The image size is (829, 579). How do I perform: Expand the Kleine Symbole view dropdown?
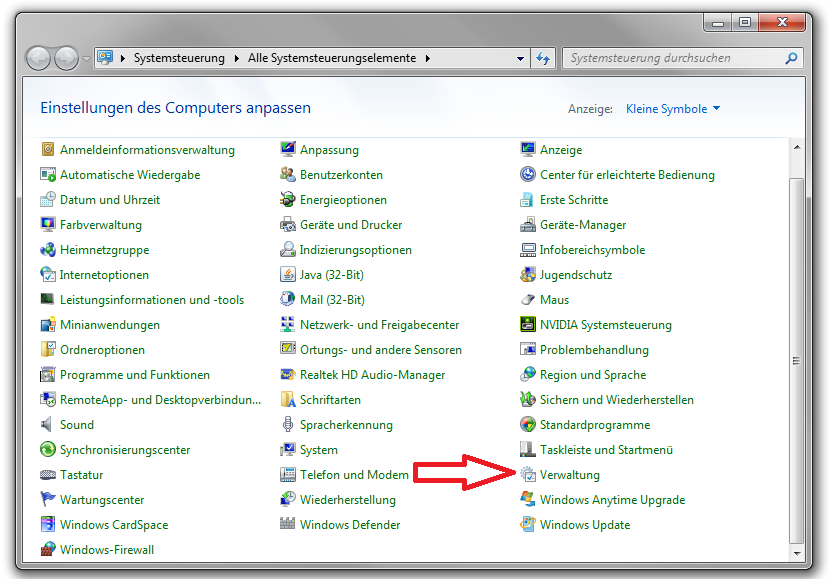[x=673, y=108]
